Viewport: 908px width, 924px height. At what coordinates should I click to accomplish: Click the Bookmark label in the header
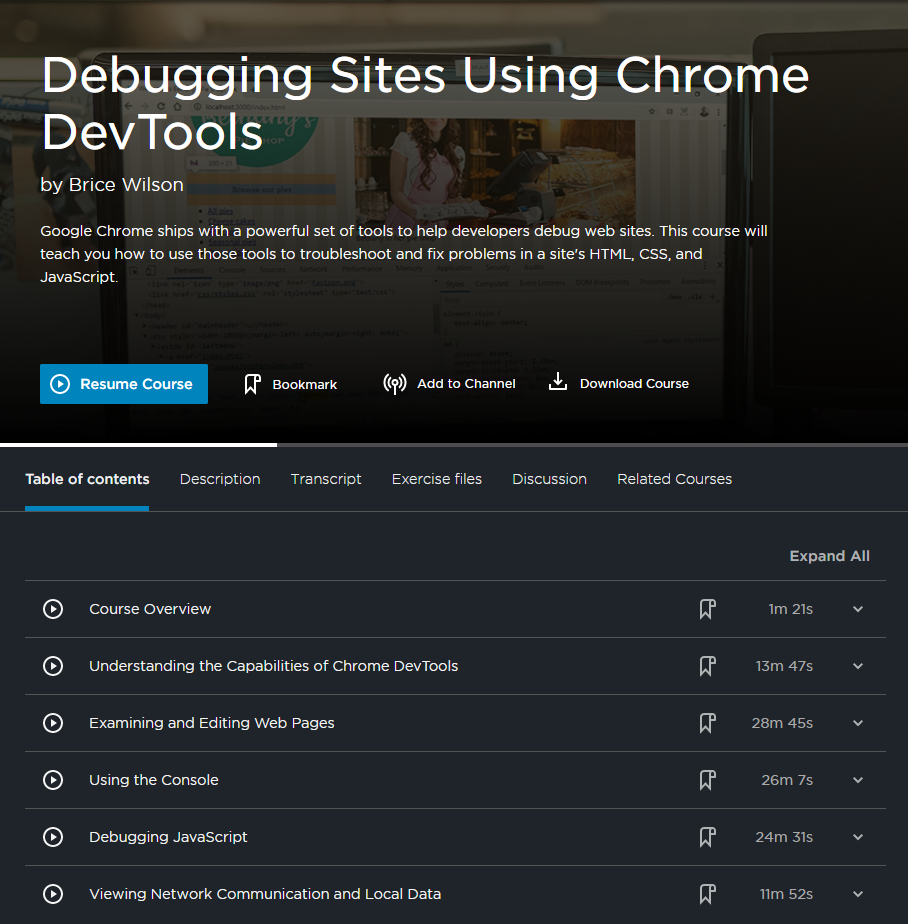point(305,384)
